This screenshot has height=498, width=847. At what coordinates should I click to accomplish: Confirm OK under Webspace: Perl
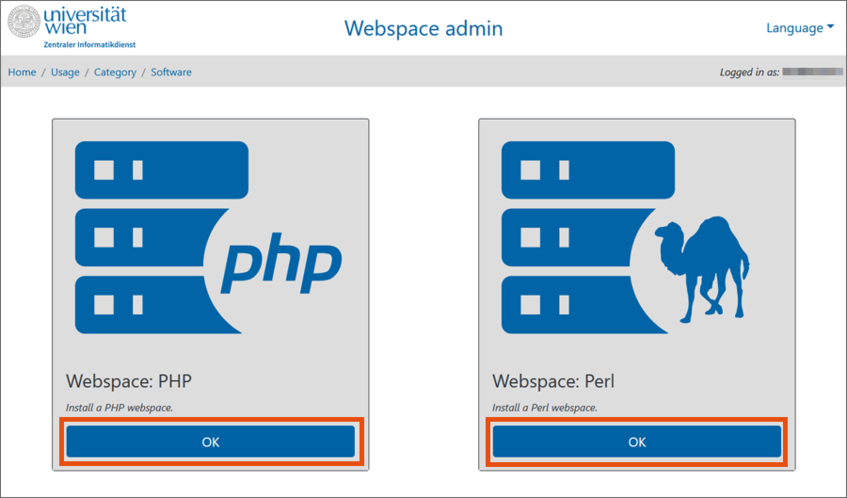pyautogui.click(x=637, y=442)
